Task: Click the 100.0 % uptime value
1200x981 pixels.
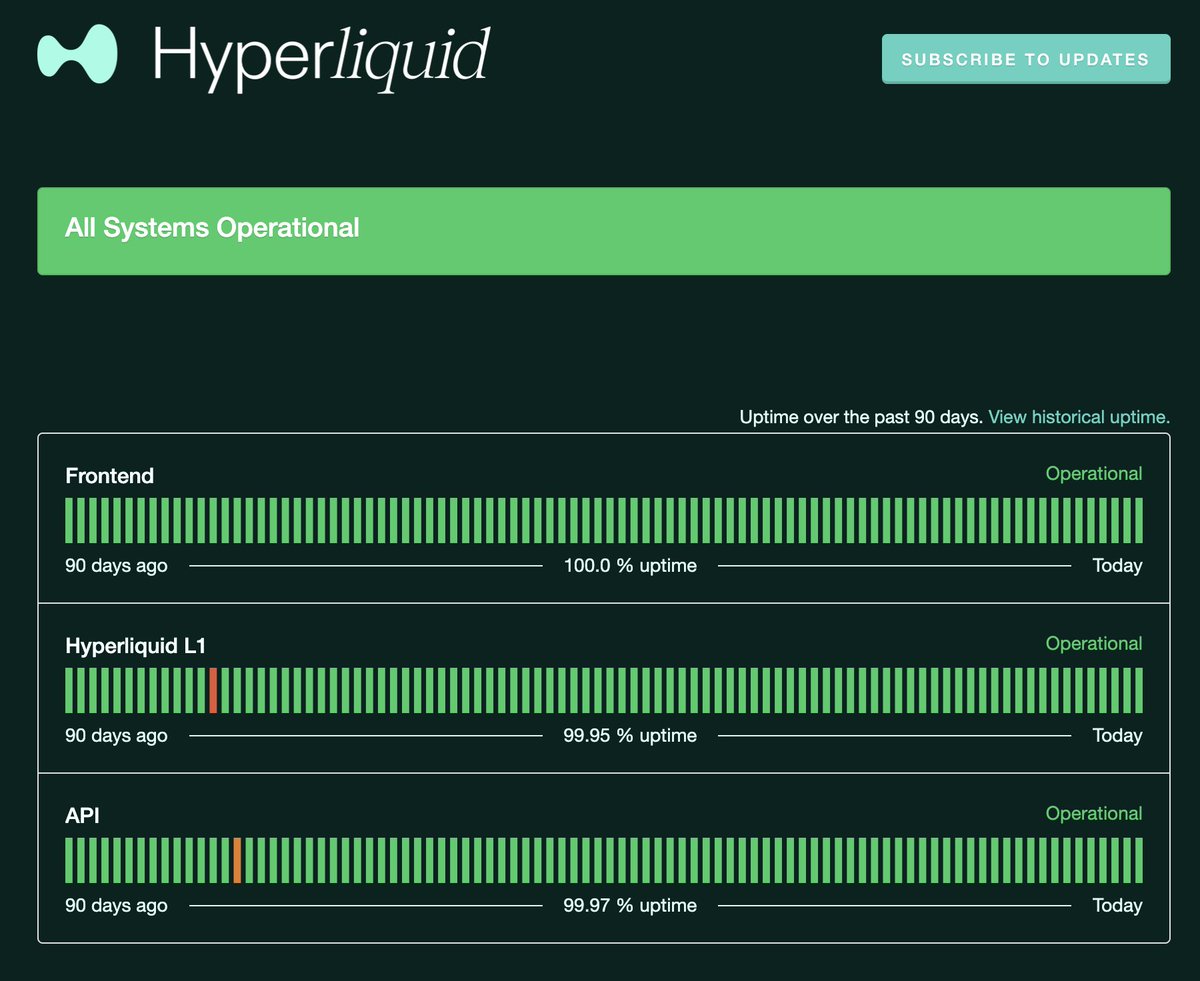Action: coord(630,566)
